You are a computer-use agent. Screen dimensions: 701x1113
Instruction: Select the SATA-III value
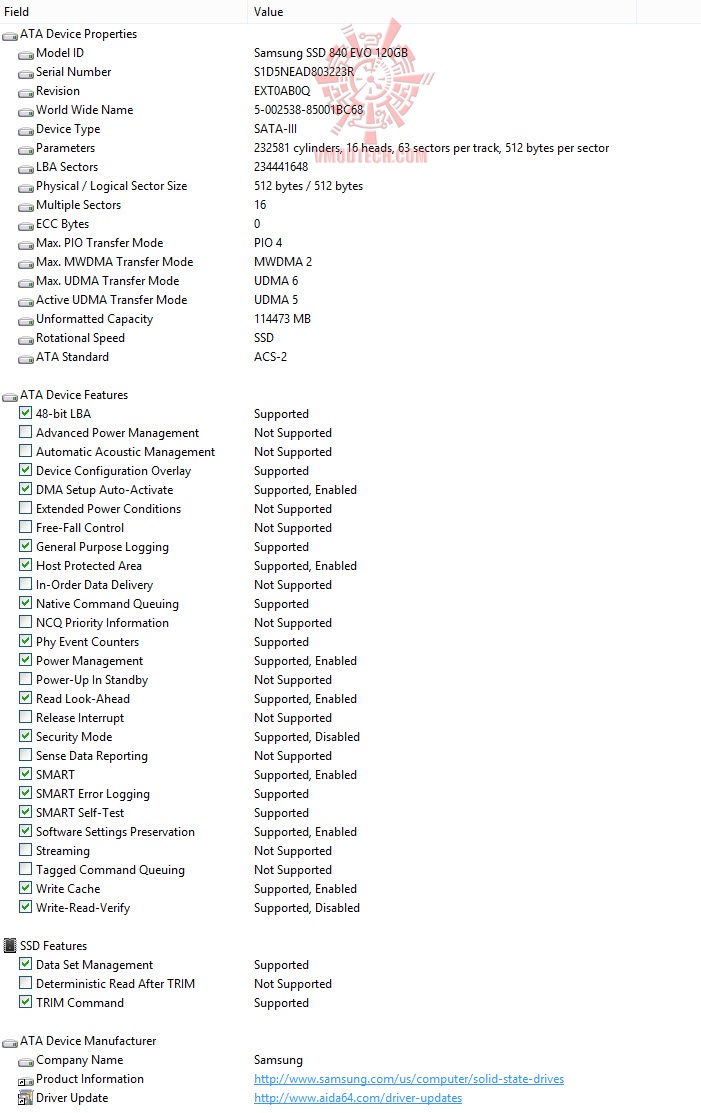pyautogui.click(x=275, y=129)
